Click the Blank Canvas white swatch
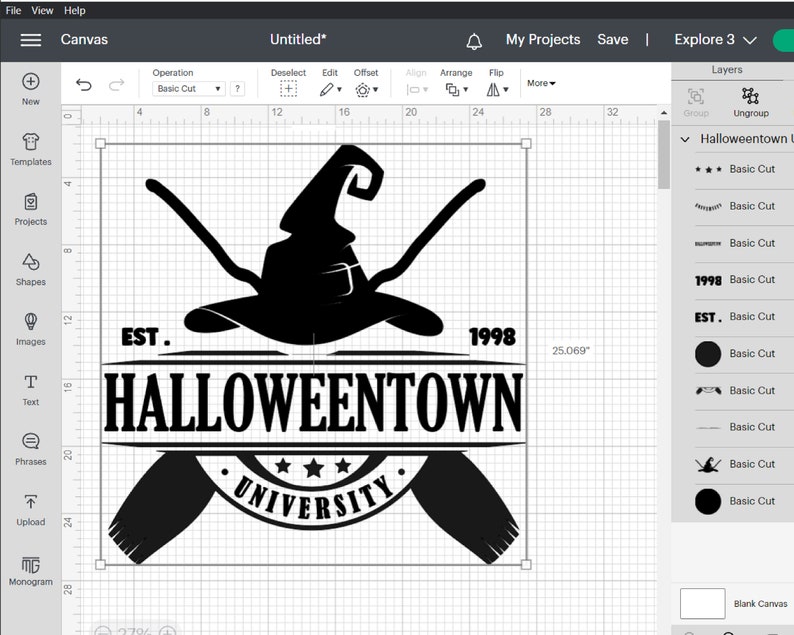The height and width of the screenshot is (635, 794). point(702,603)
